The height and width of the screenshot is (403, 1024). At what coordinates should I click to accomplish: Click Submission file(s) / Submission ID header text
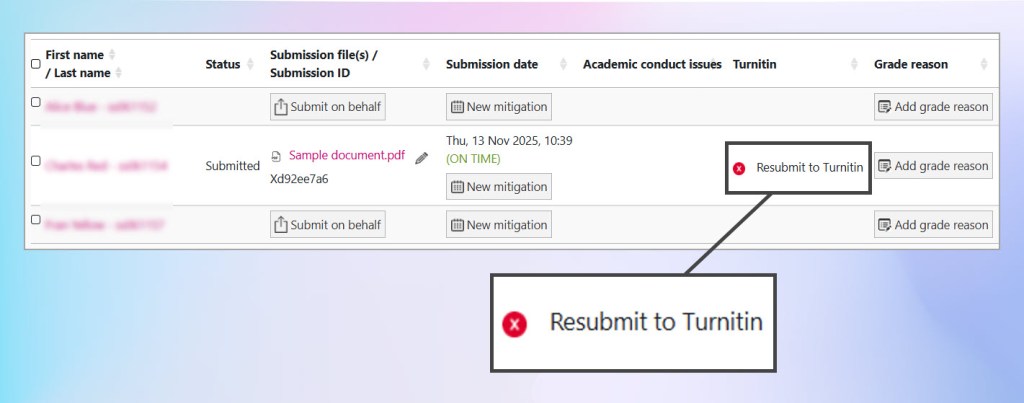324,64
